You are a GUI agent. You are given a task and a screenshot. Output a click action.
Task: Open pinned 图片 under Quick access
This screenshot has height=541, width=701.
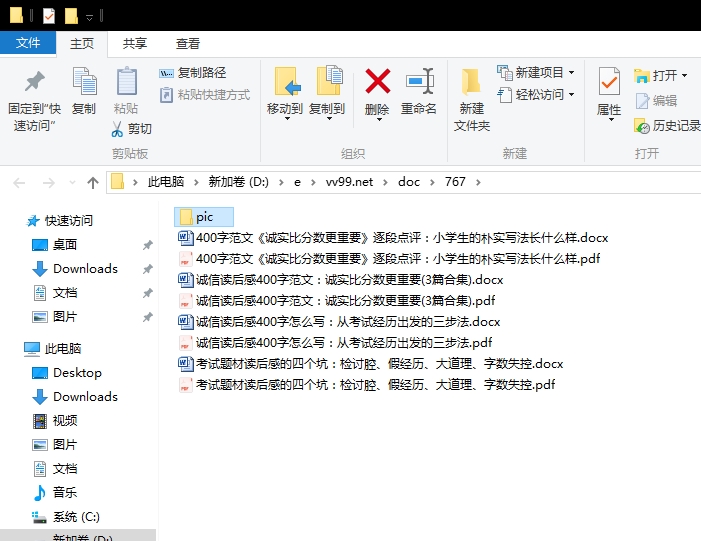(55, 317)
